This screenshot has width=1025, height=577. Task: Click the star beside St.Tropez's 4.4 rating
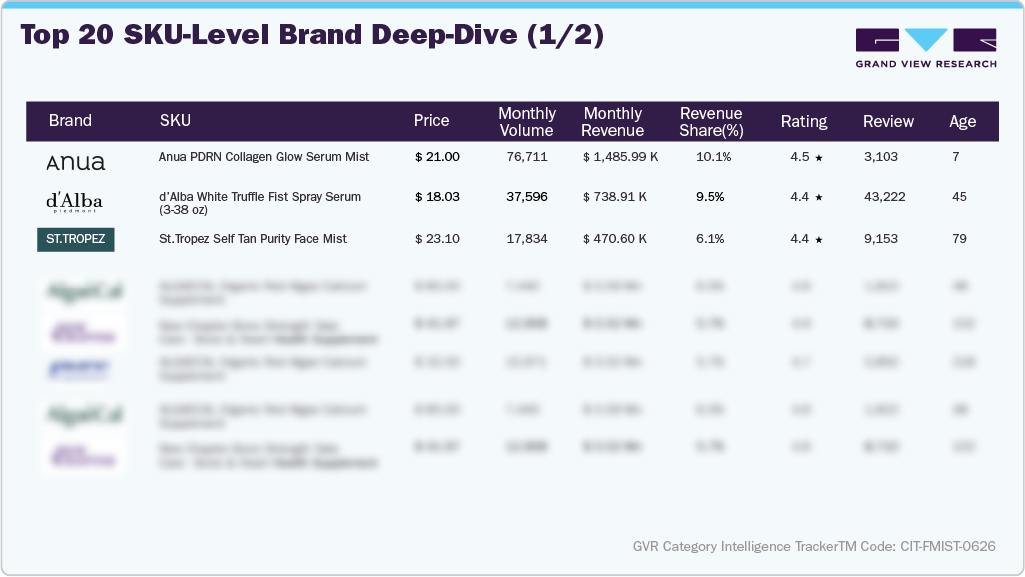[818, 240]
